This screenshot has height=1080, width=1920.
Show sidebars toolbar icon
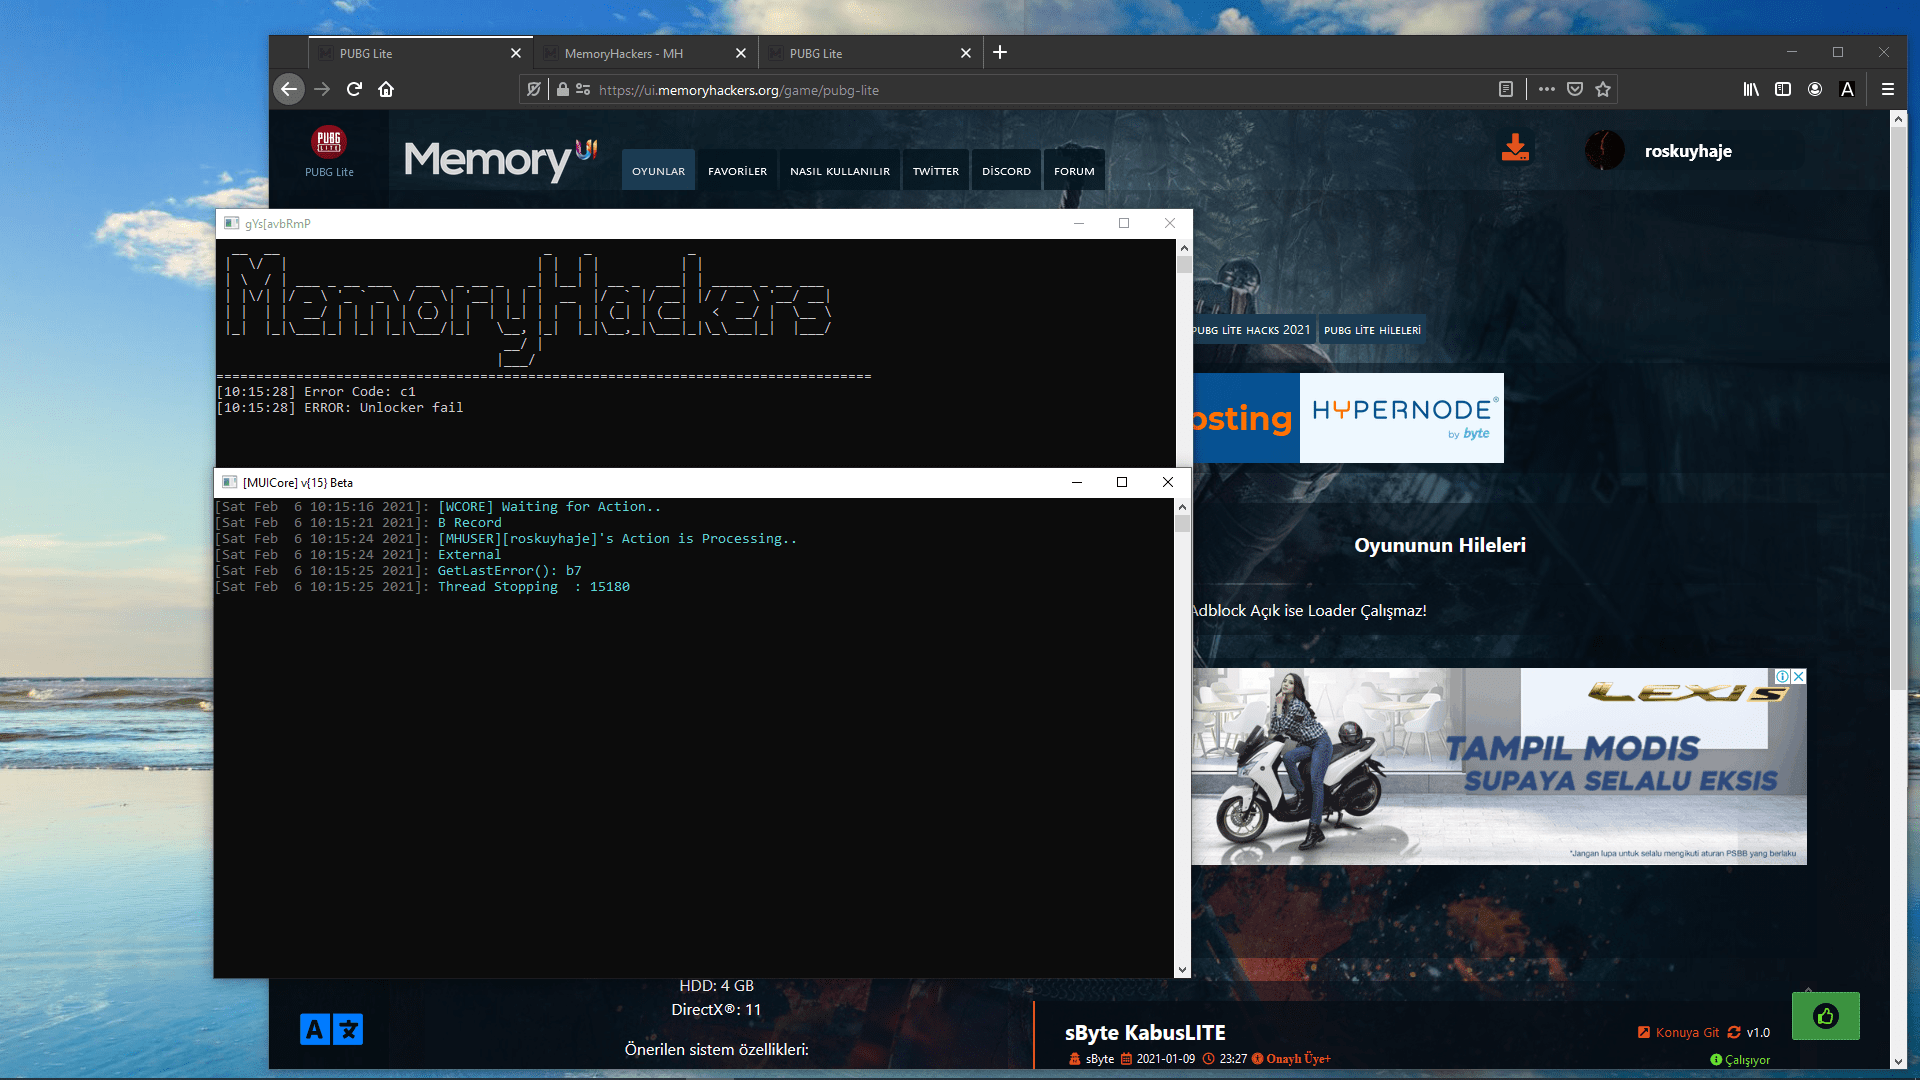1783,89
